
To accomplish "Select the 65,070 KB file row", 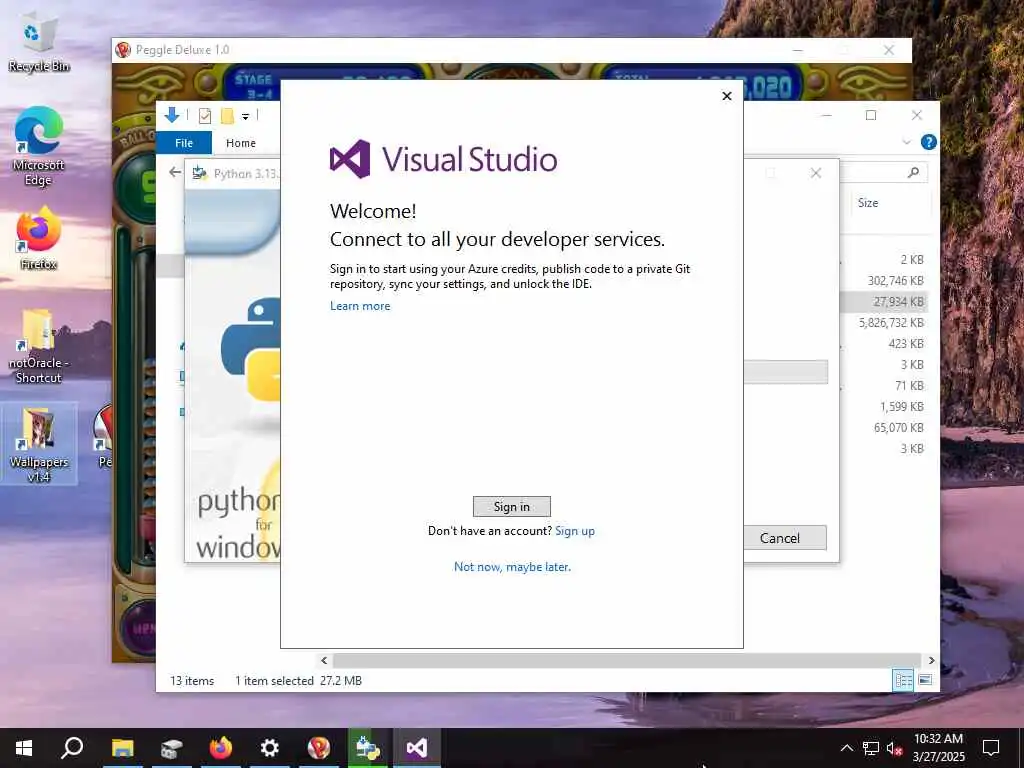I will coord(899,428).
